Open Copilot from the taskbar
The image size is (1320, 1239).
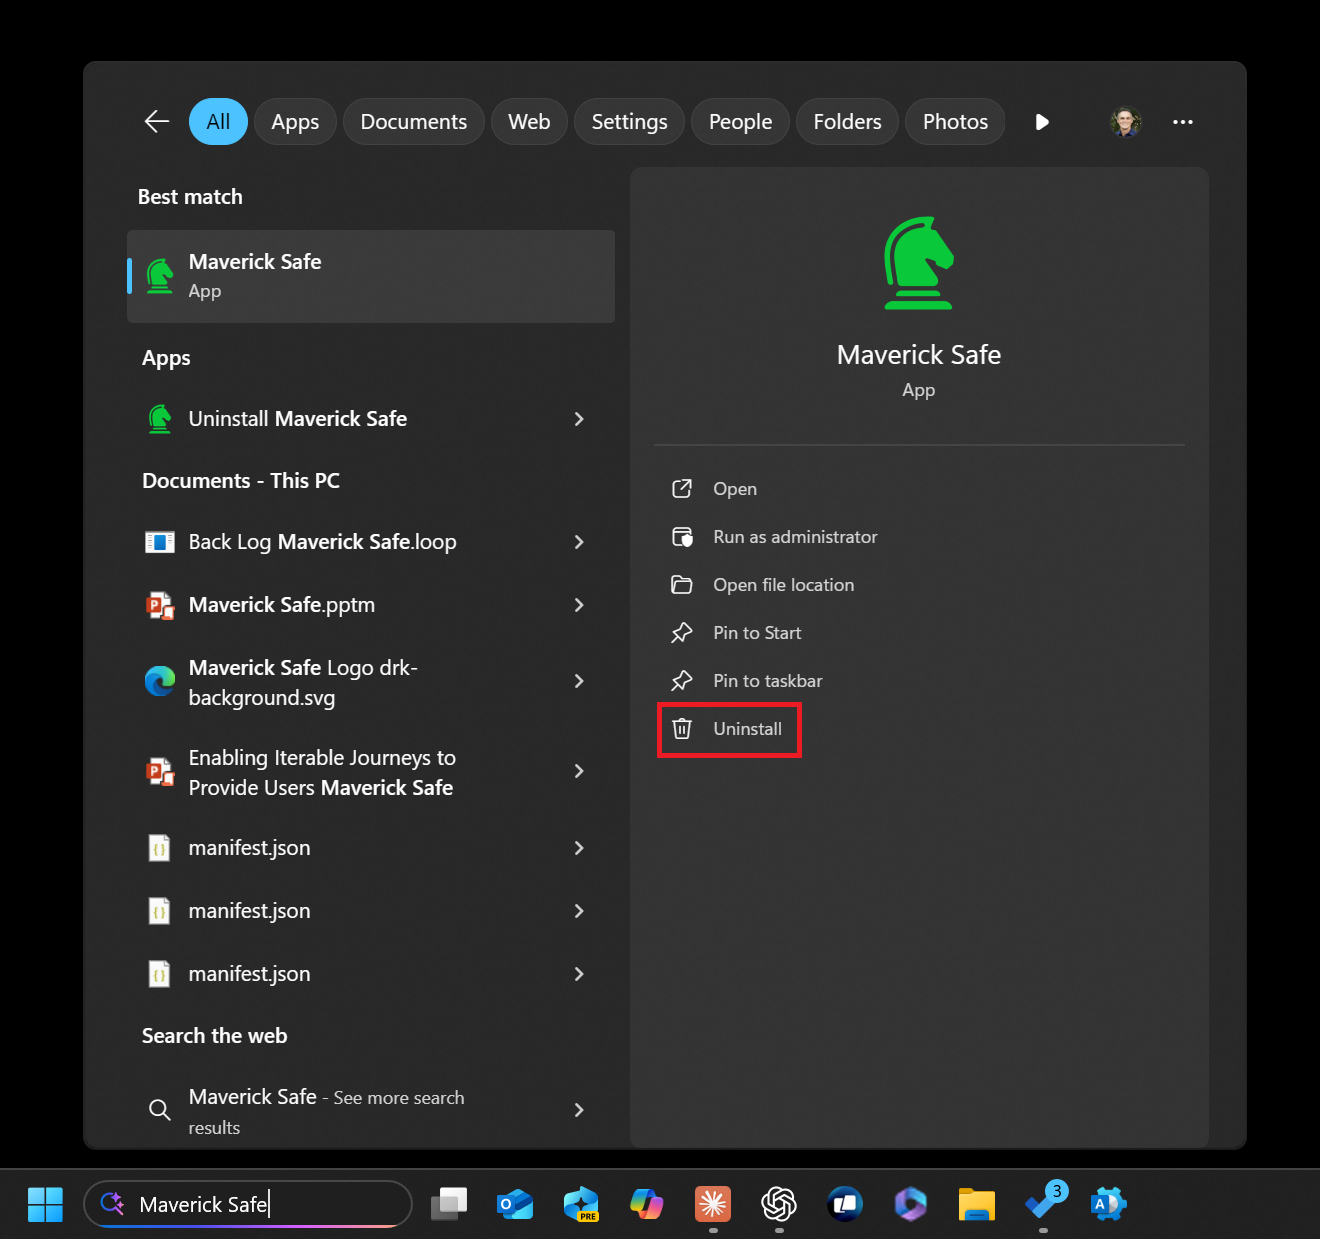pyautogui.click(x=647, y=1204)
